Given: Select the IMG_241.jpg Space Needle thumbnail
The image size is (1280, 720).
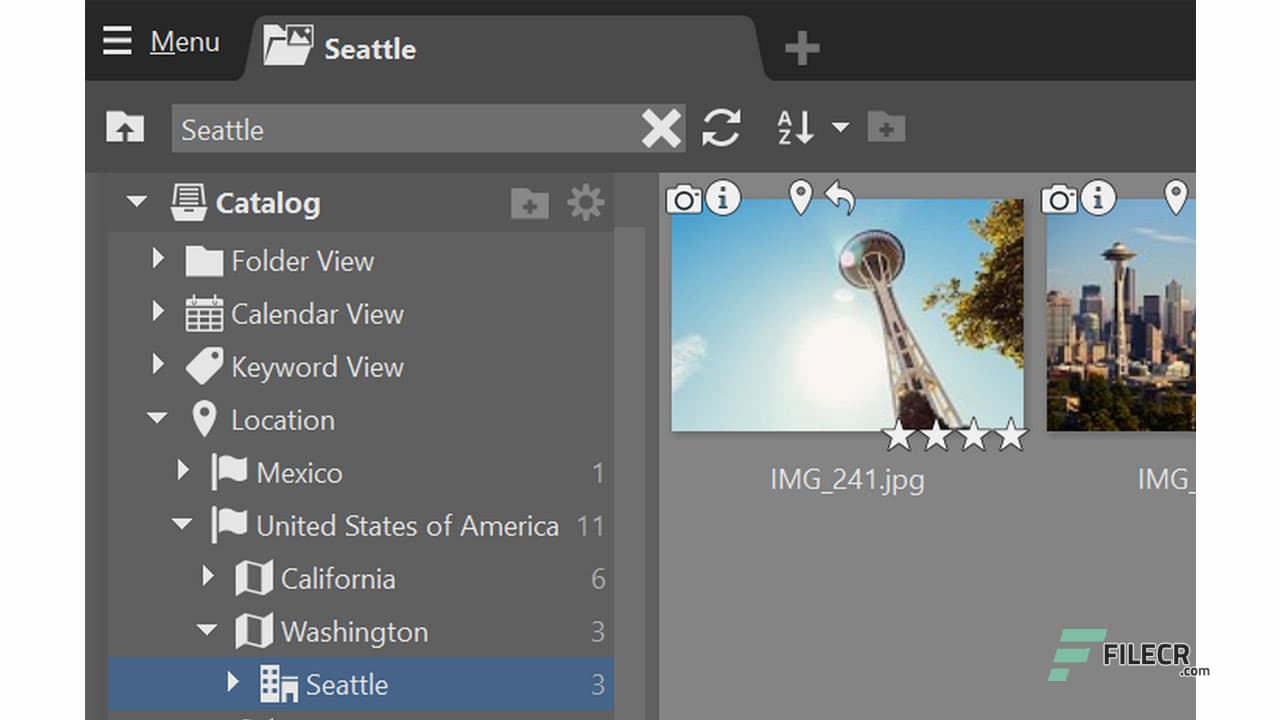Looking at the screenshot, I should [847, 315].
